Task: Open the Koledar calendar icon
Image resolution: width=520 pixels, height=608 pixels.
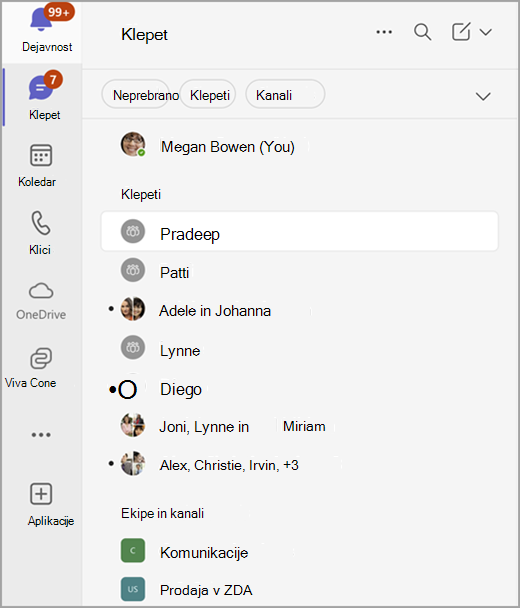Action: coord(41,155)
